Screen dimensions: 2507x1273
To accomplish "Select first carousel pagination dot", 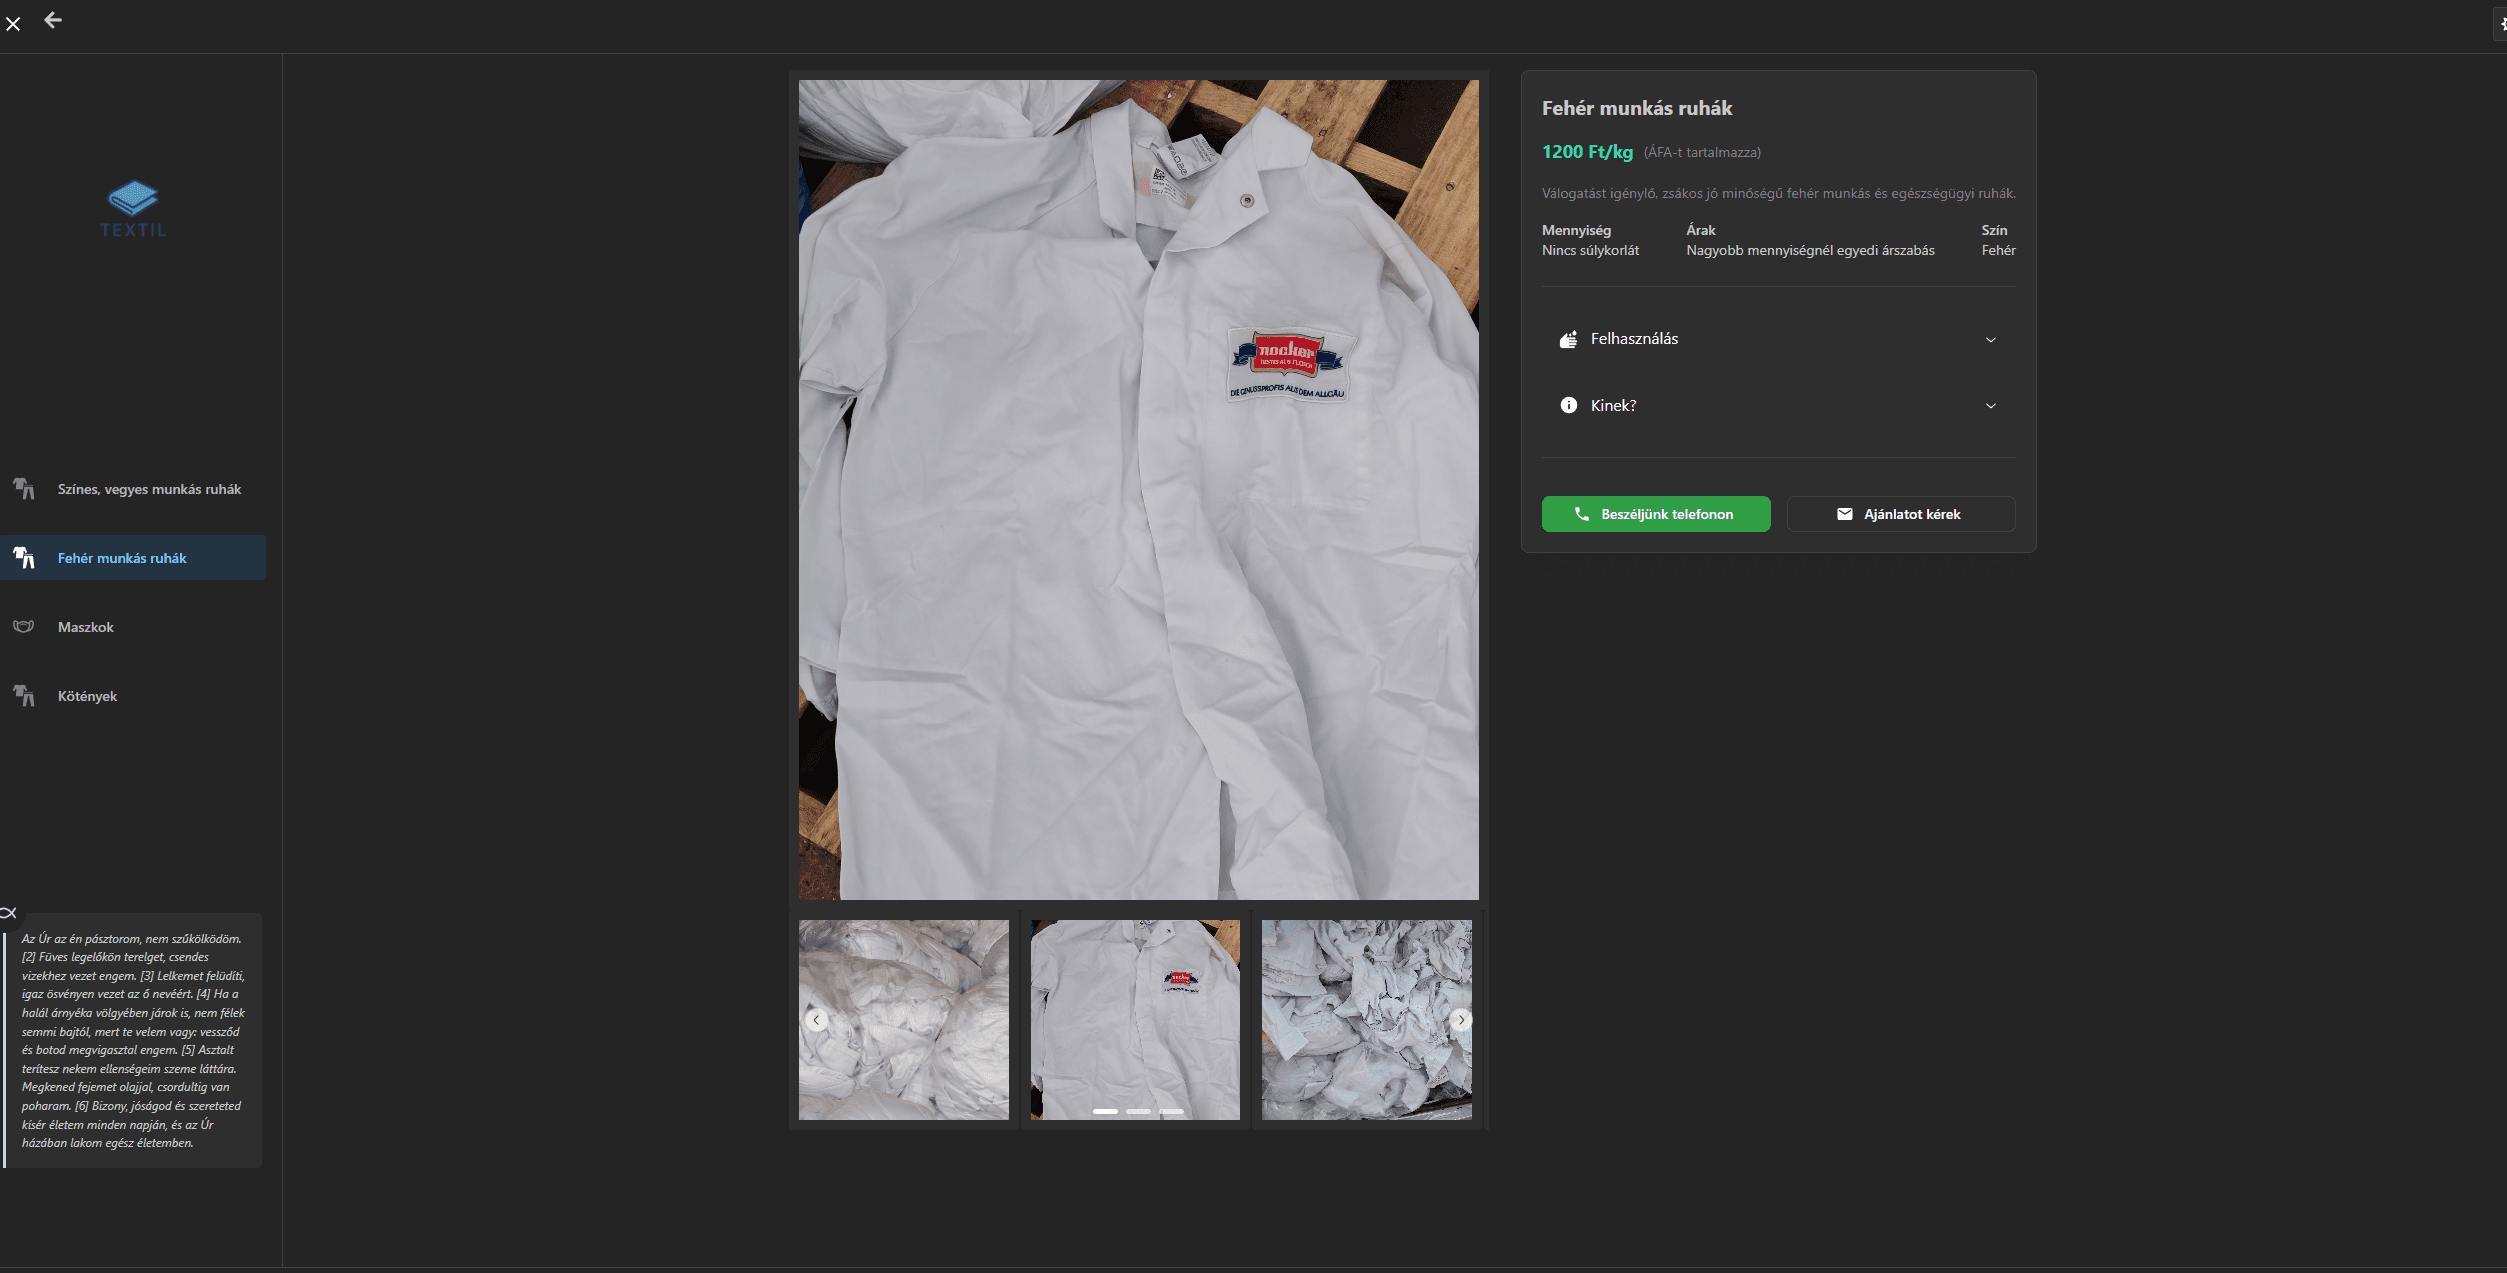I will [1105, 1111].
